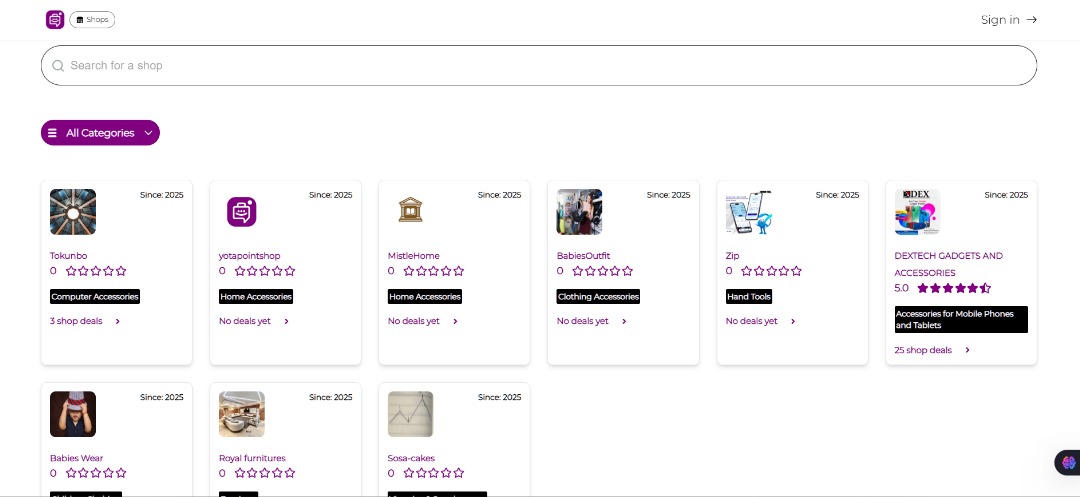Image resolution: width=1080 pixels, height=497 pixels.
Task: Click No deals yet on the MistleHome card
Action: [x=413, y=321]
